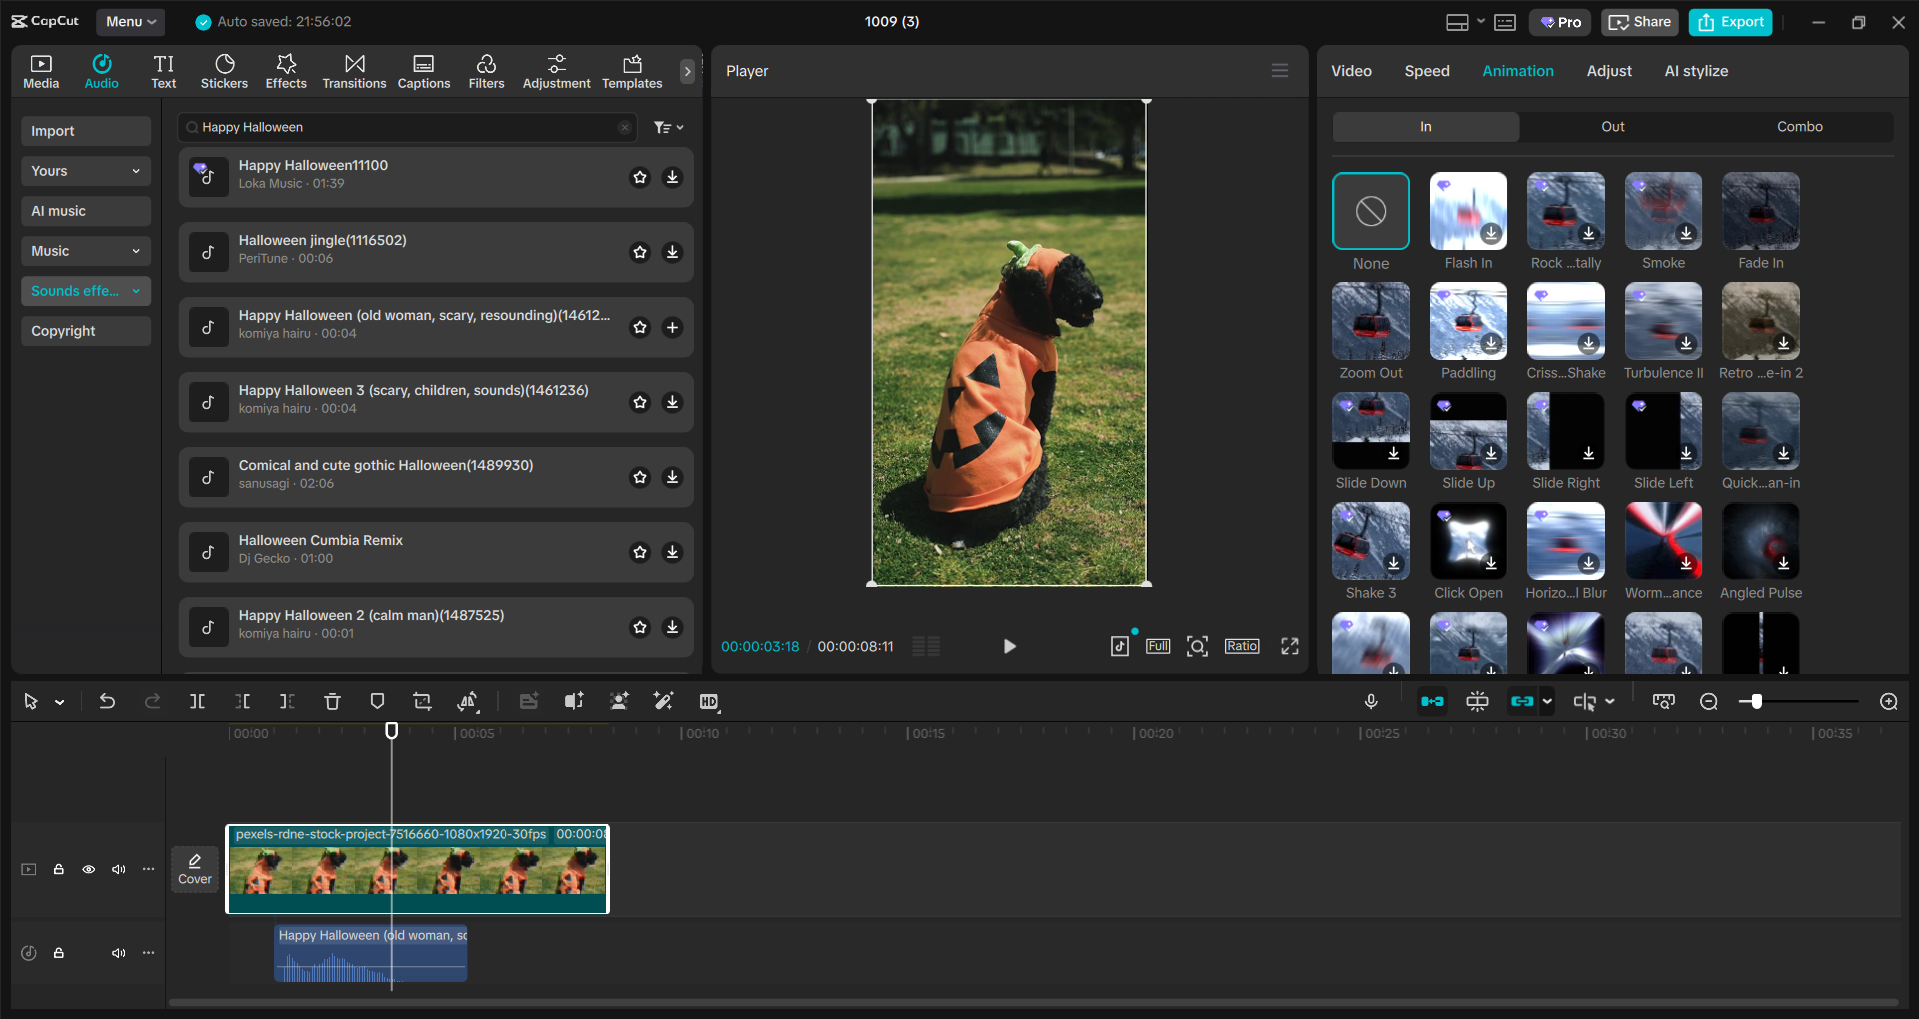
Task: Start a voiceover recording
Action: click(x=1371, y=701)
